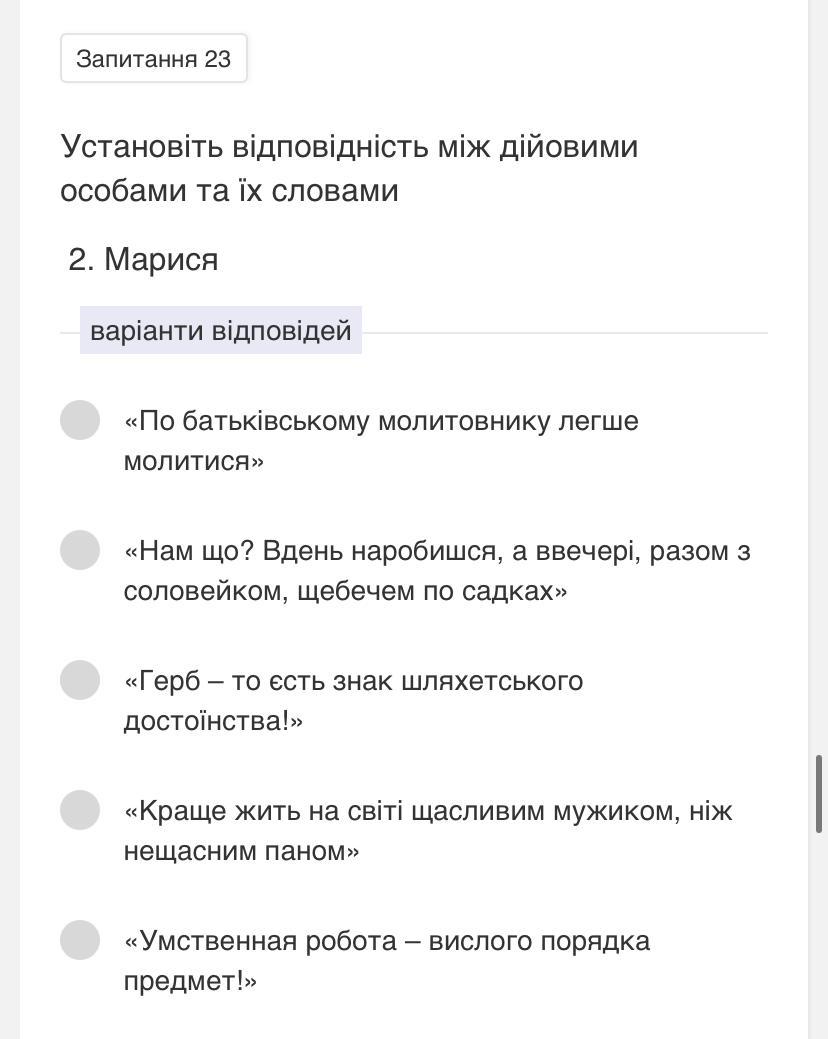This screenshot has width=828, height=1039.
Task: Pick radio for «Краще жить на світі»
Action: tap(80, 810)
